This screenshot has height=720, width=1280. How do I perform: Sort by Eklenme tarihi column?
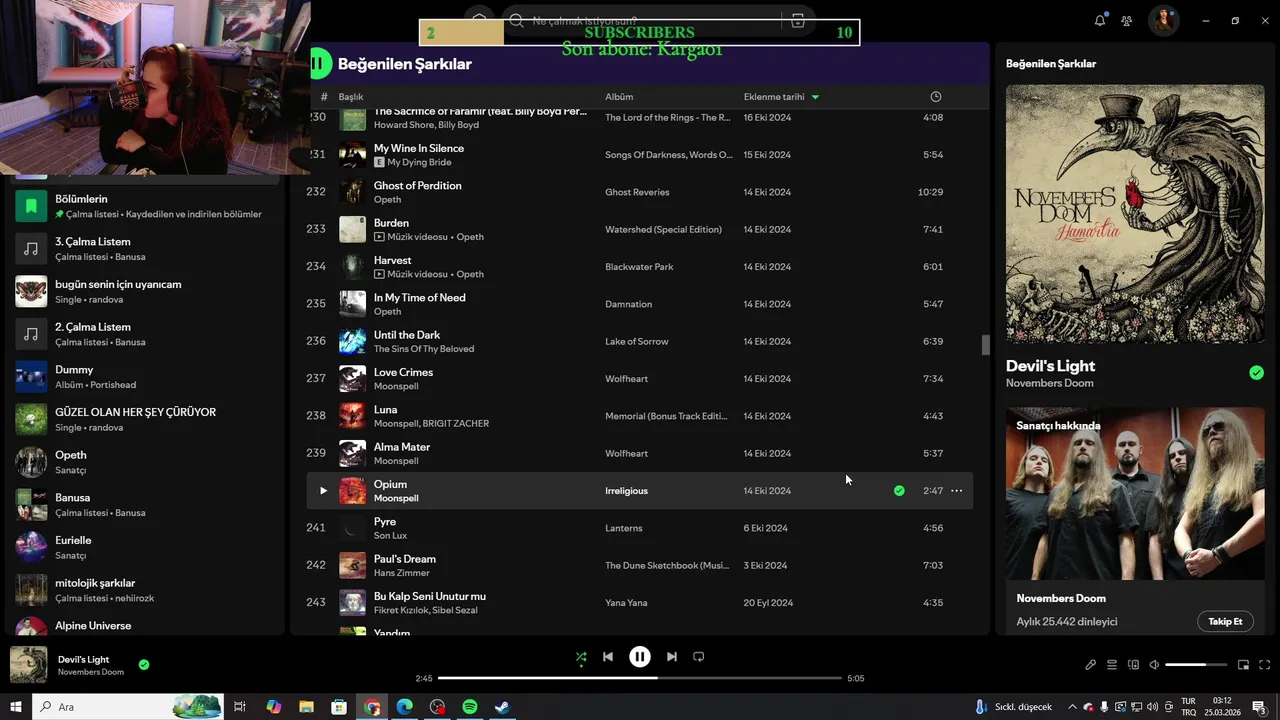click(x=775, y=97)
